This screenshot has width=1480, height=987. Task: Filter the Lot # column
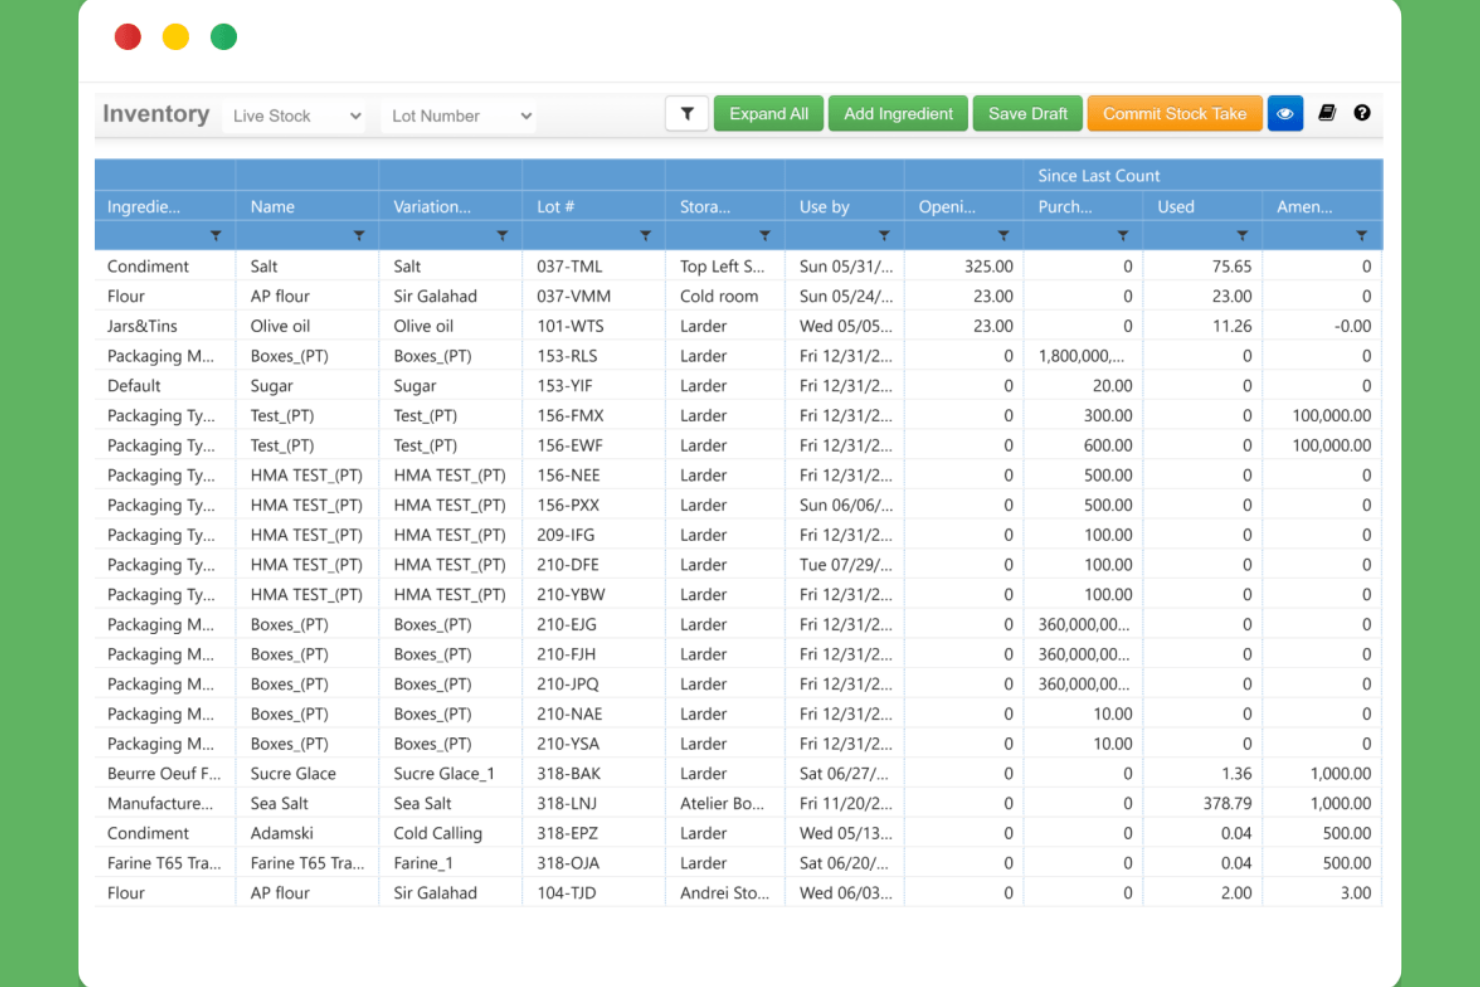645,236
